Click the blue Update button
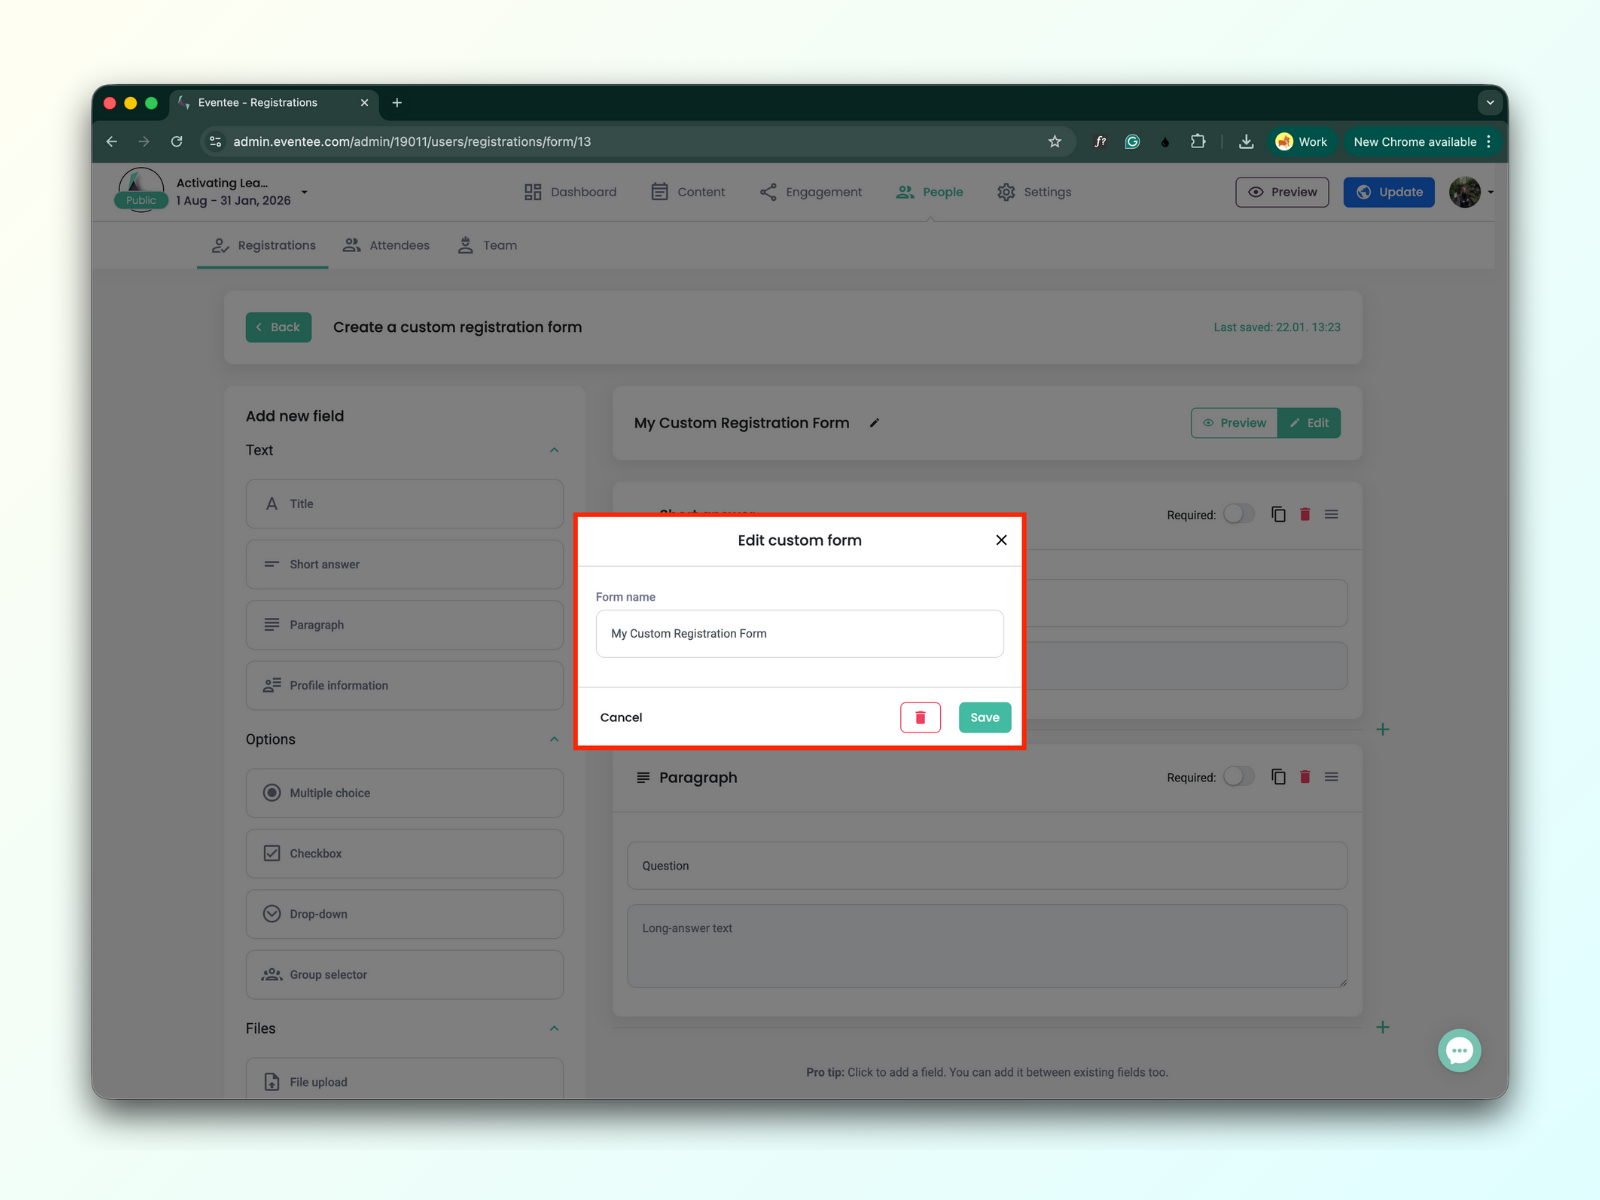This screenshot has width=1600, height=1200. coord(1389,192)
